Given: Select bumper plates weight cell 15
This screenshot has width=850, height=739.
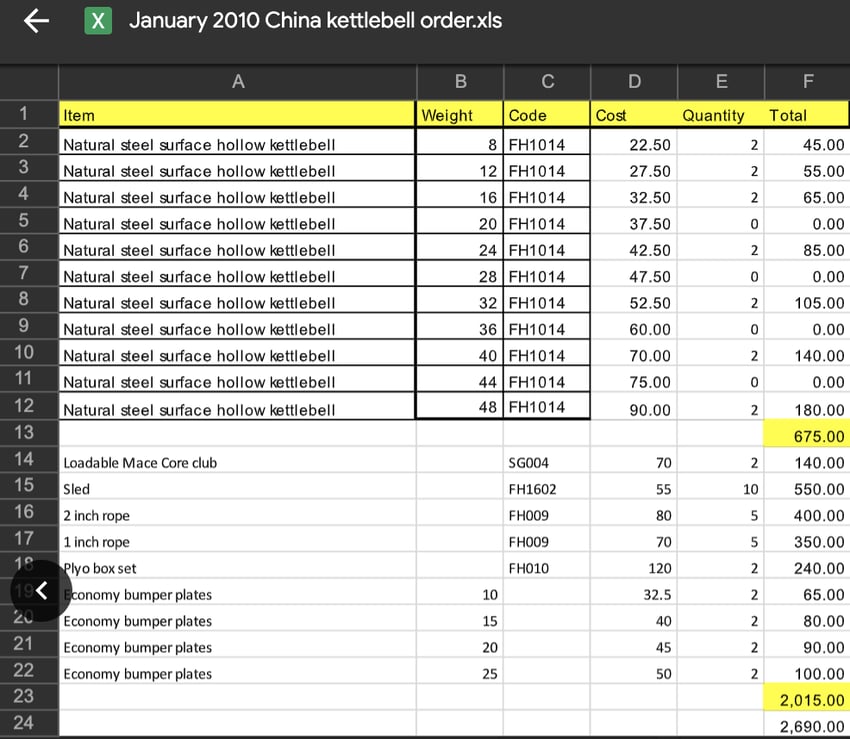Looking at the screenshot, I should (460, 618).
